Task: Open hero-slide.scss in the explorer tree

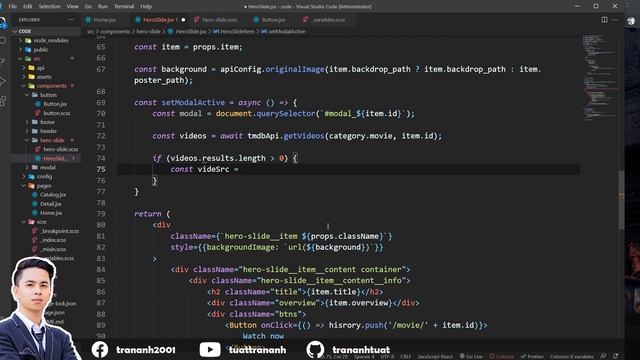Action: tap(46, 149)
